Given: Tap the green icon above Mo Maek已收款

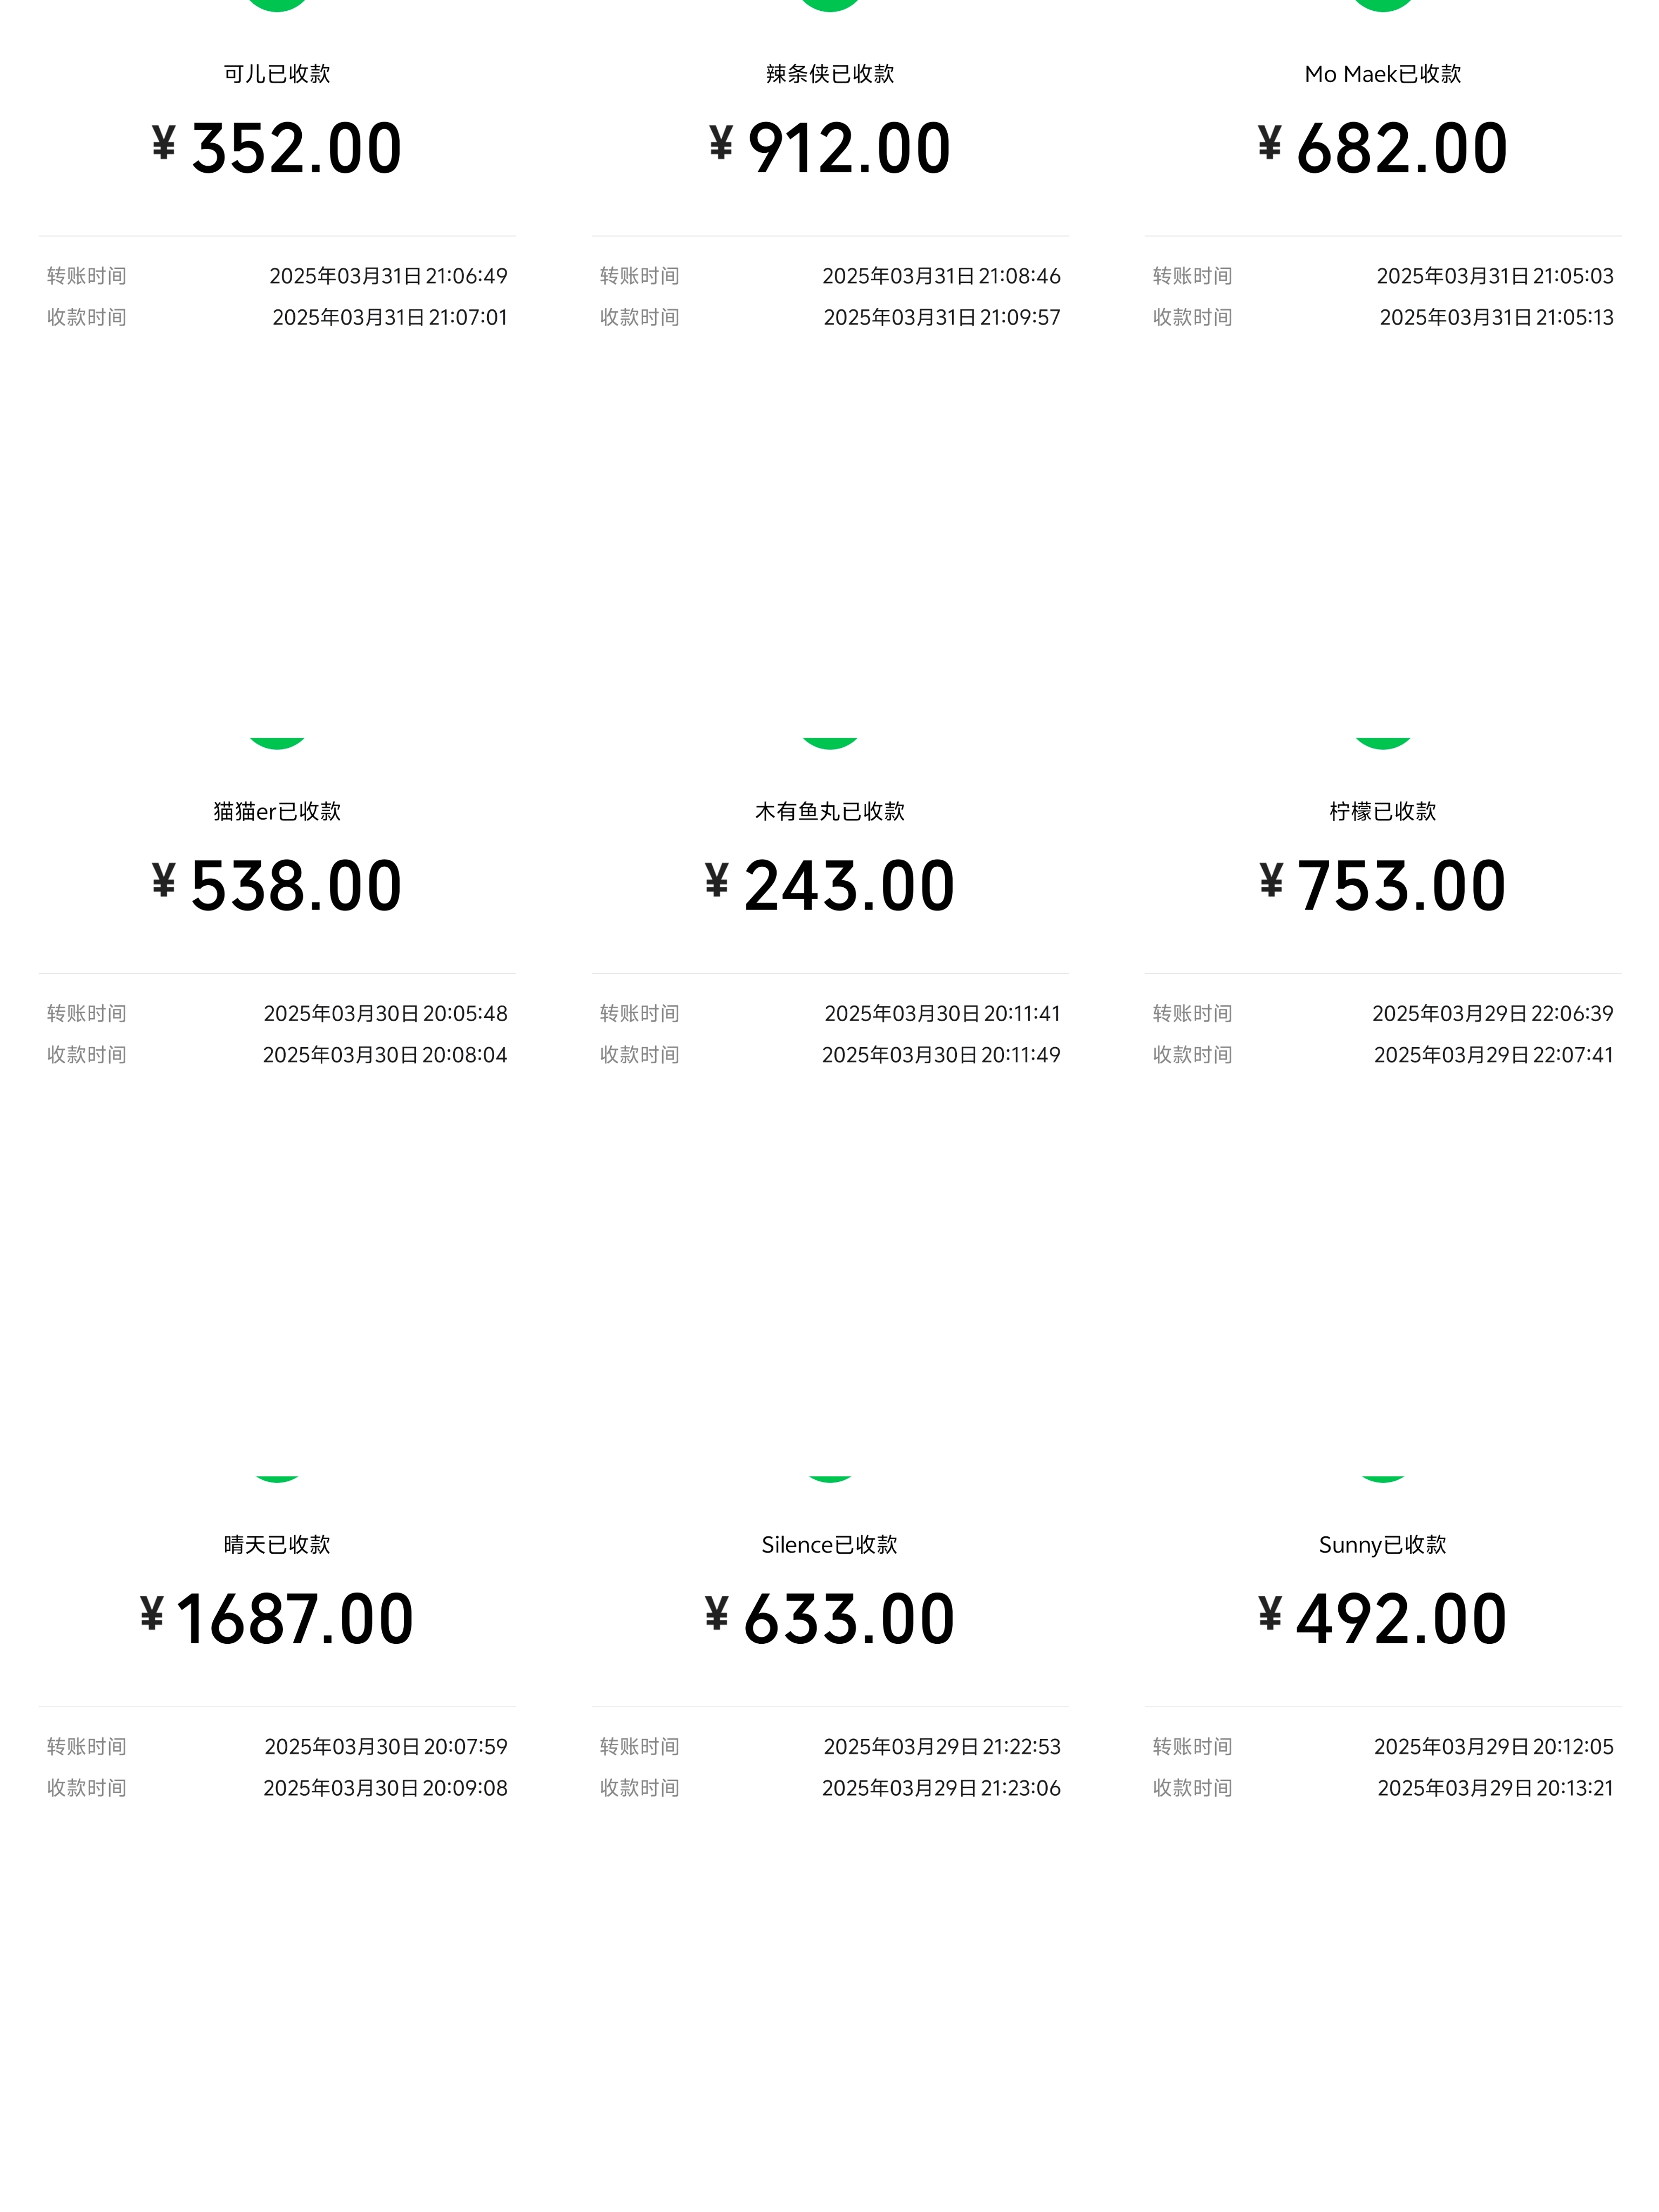Looking at the screenshot, I should click(x=1383, y=5).
